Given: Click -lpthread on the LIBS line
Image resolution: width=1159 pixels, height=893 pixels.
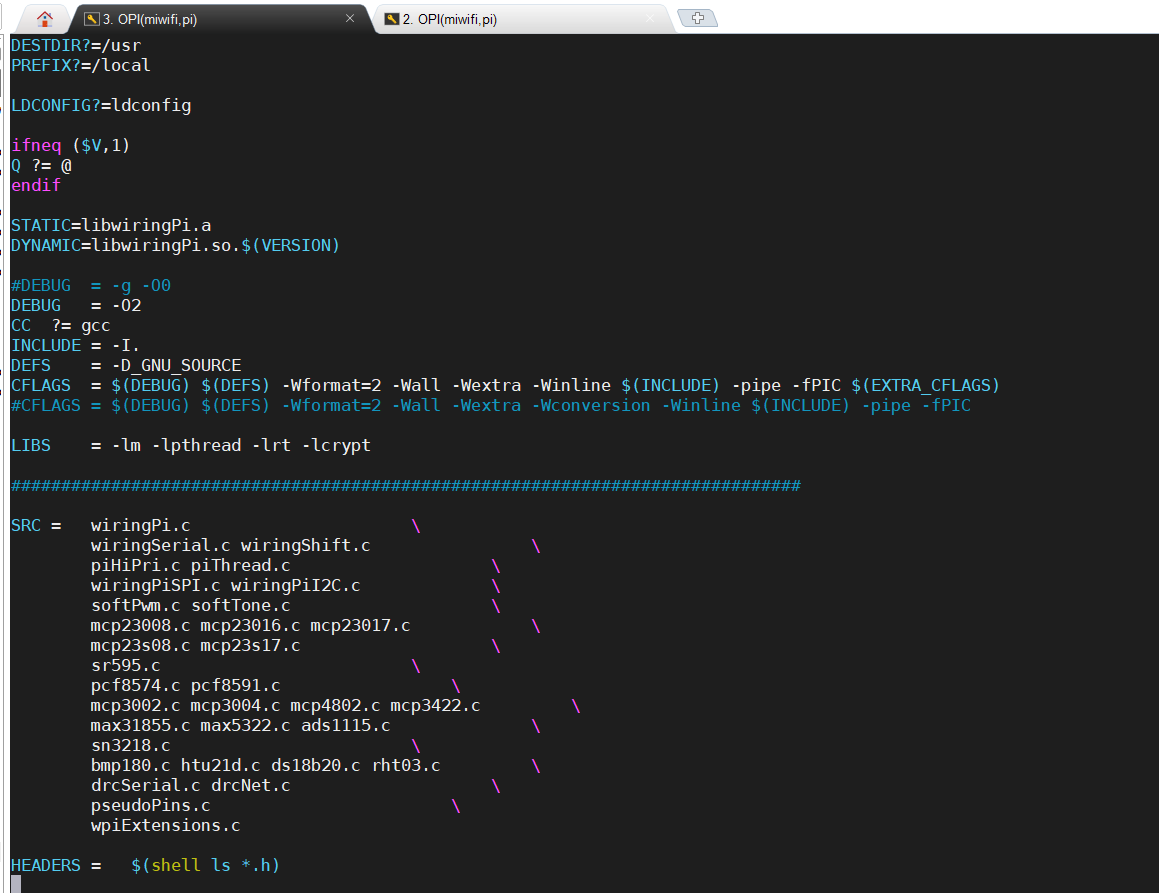Looking at the screenshot, I should click(197, 444).
